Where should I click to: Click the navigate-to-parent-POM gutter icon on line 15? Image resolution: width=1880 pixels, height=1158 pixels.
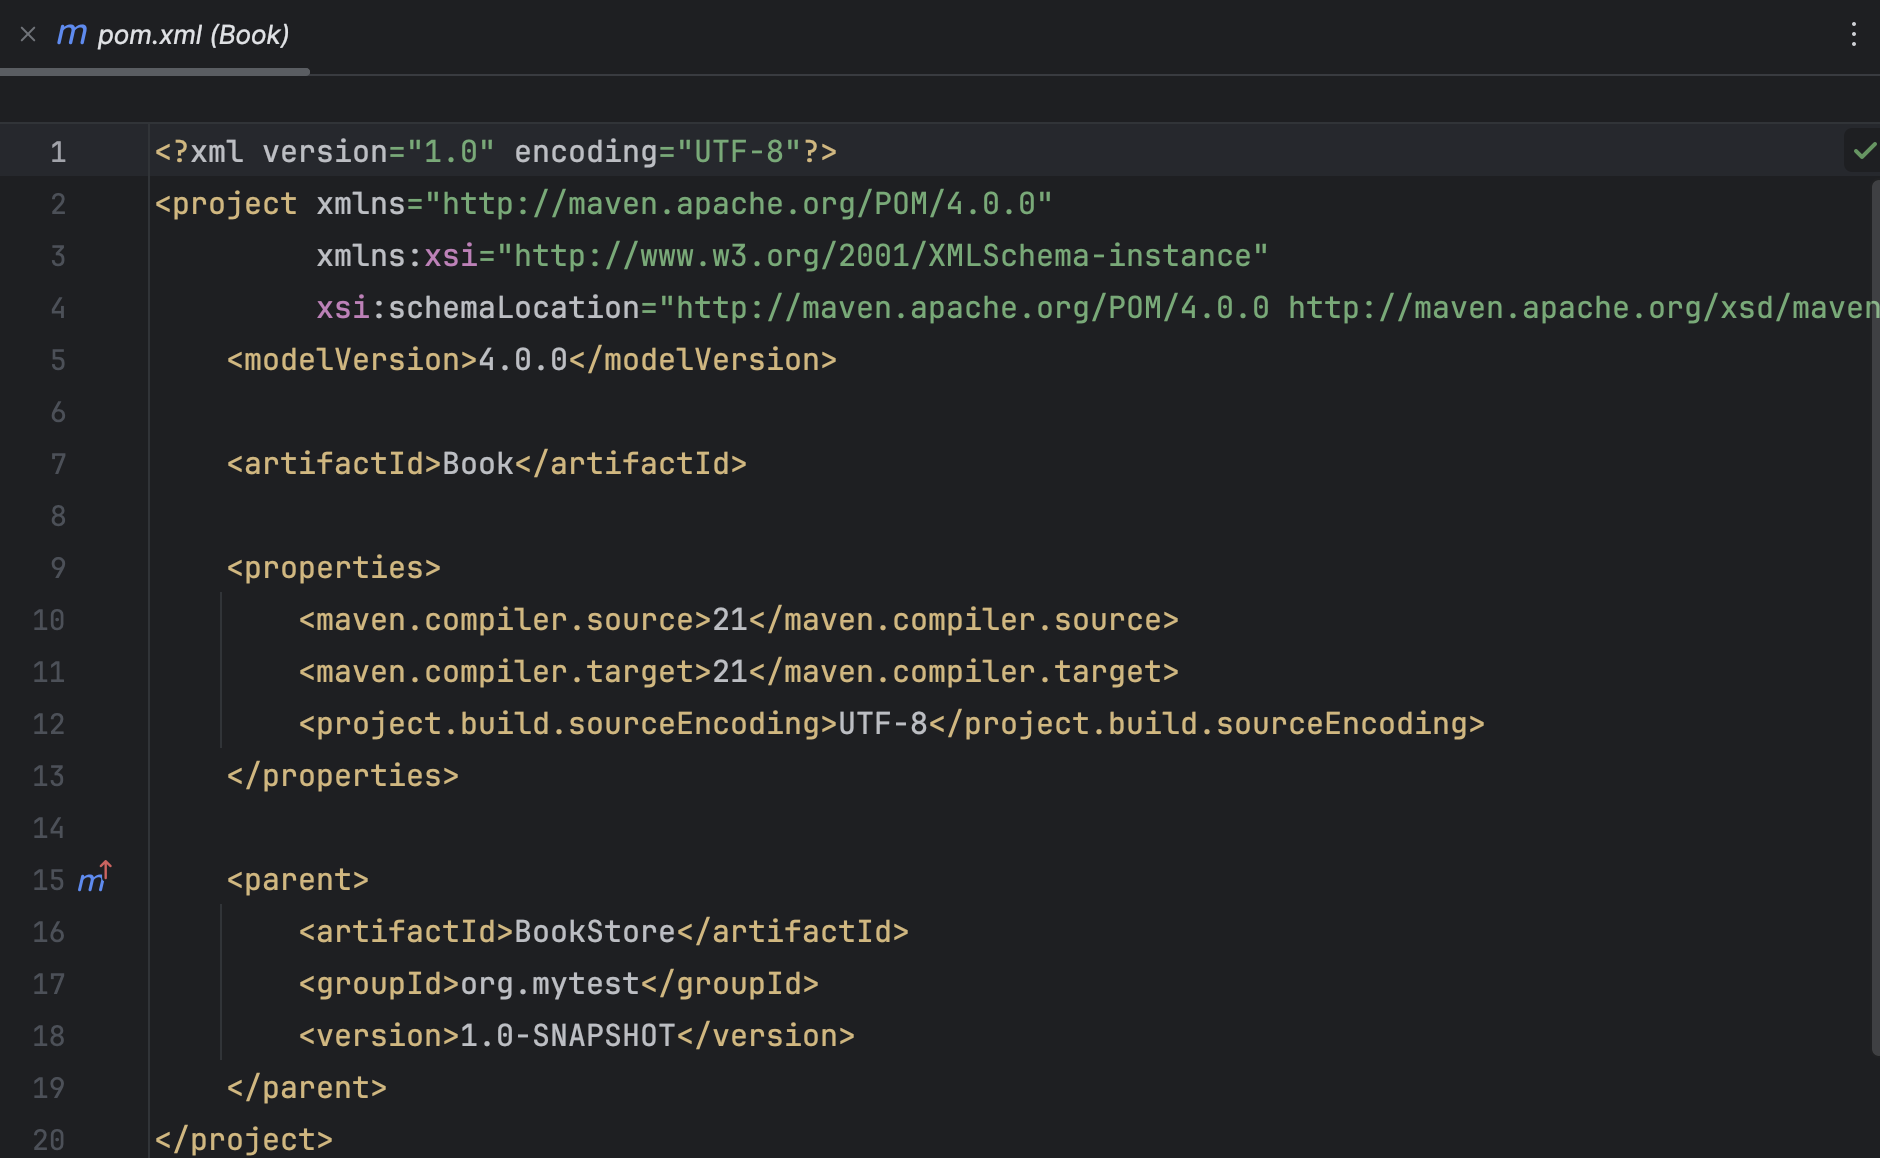(94, 878)
